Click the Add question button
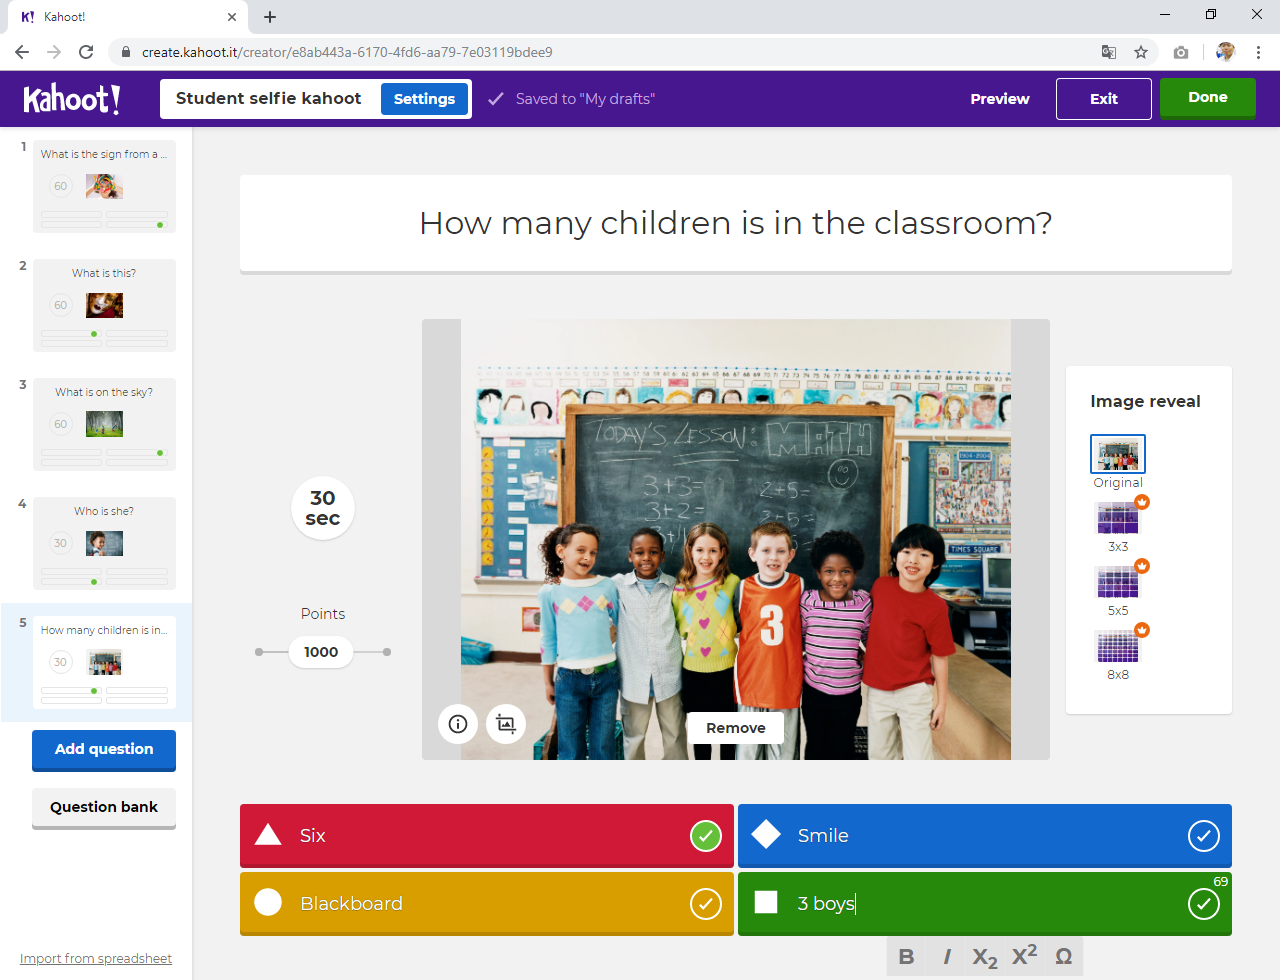The width and height of the screenshot is (1280, 980). point(104,749)
